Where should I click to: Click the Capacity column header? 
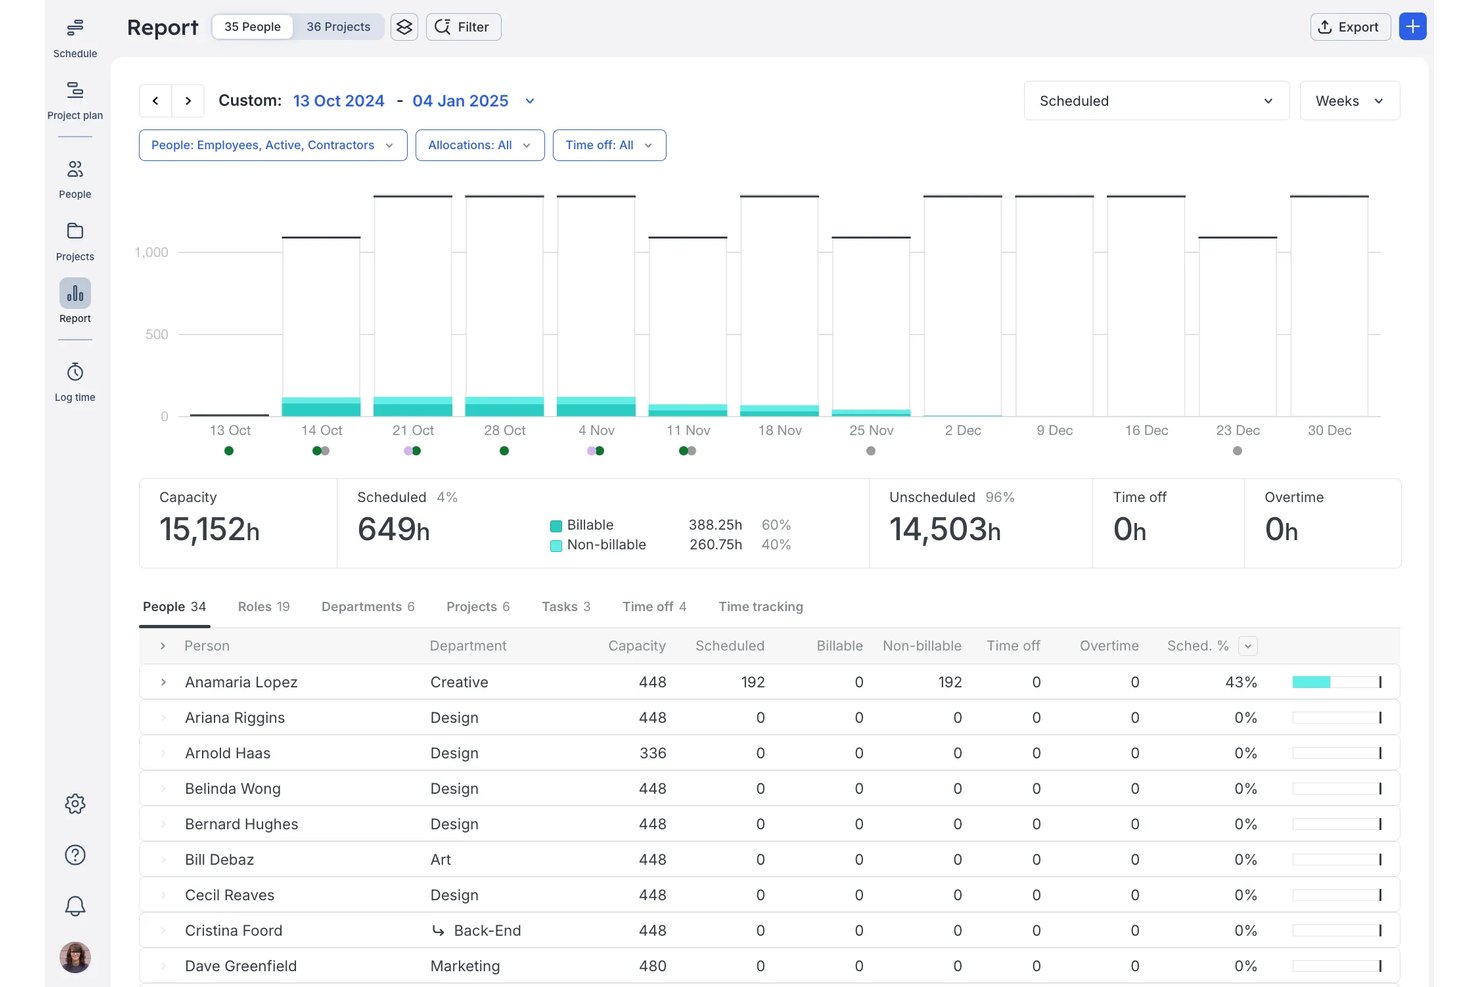(x=637, y=646)
